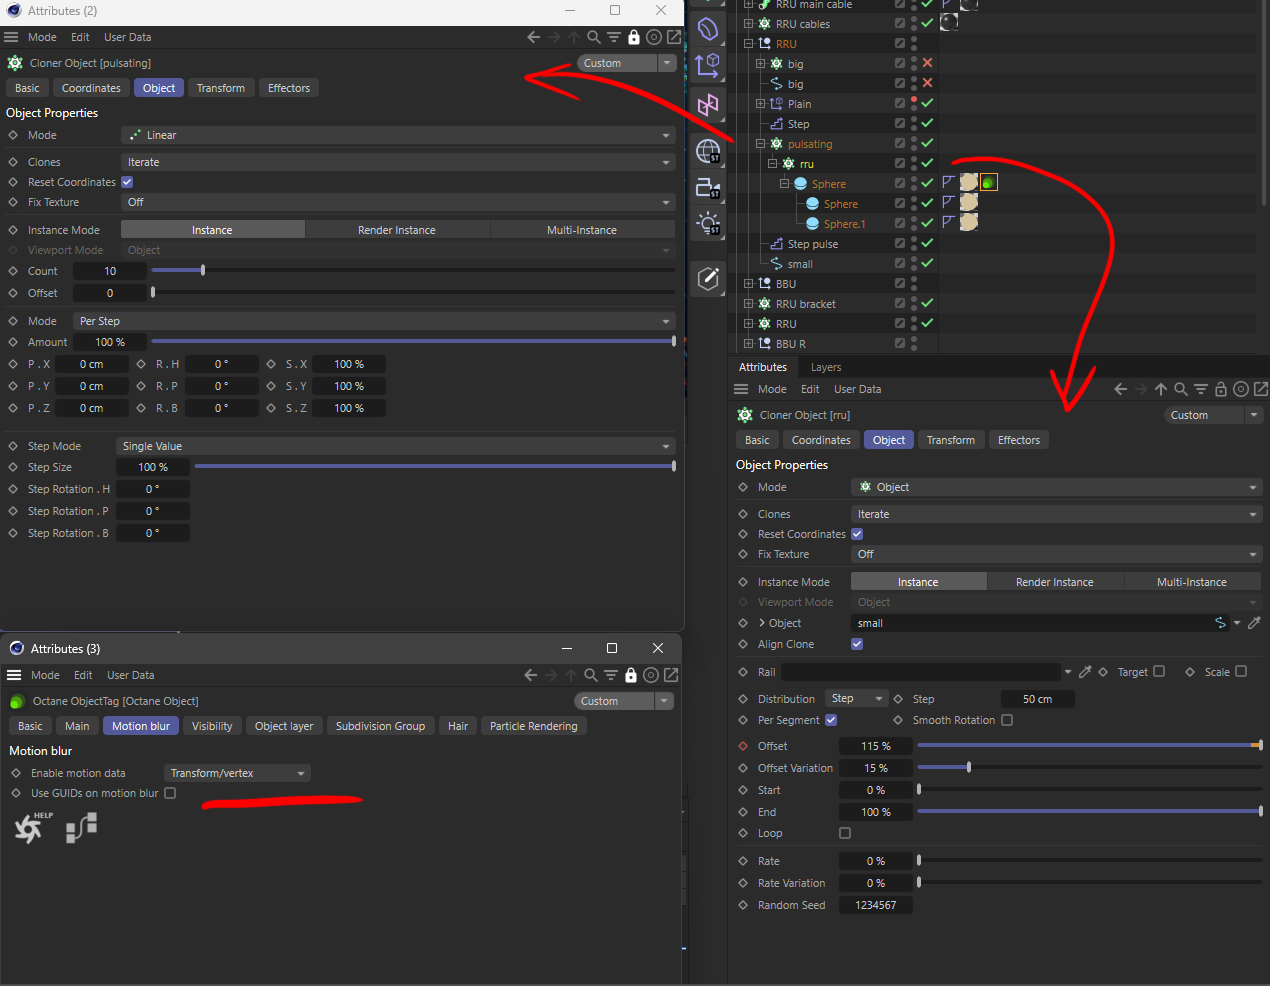Click the lock icon in the Attributes (2) toolbar
The image size is (1270, 986).
coord(634,37)
